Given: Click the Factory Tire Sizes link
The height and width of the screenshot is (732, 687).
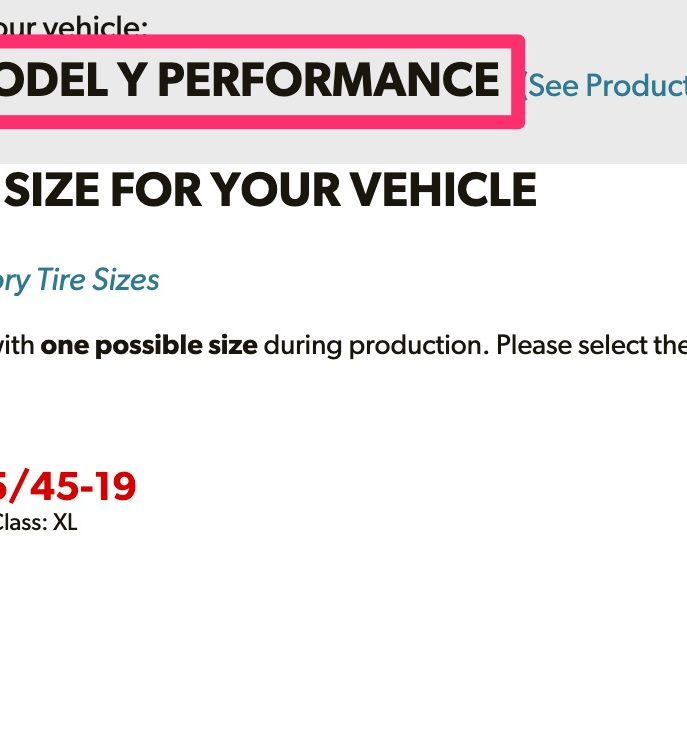Looking at the screenshot, I should tap(79, 280).
